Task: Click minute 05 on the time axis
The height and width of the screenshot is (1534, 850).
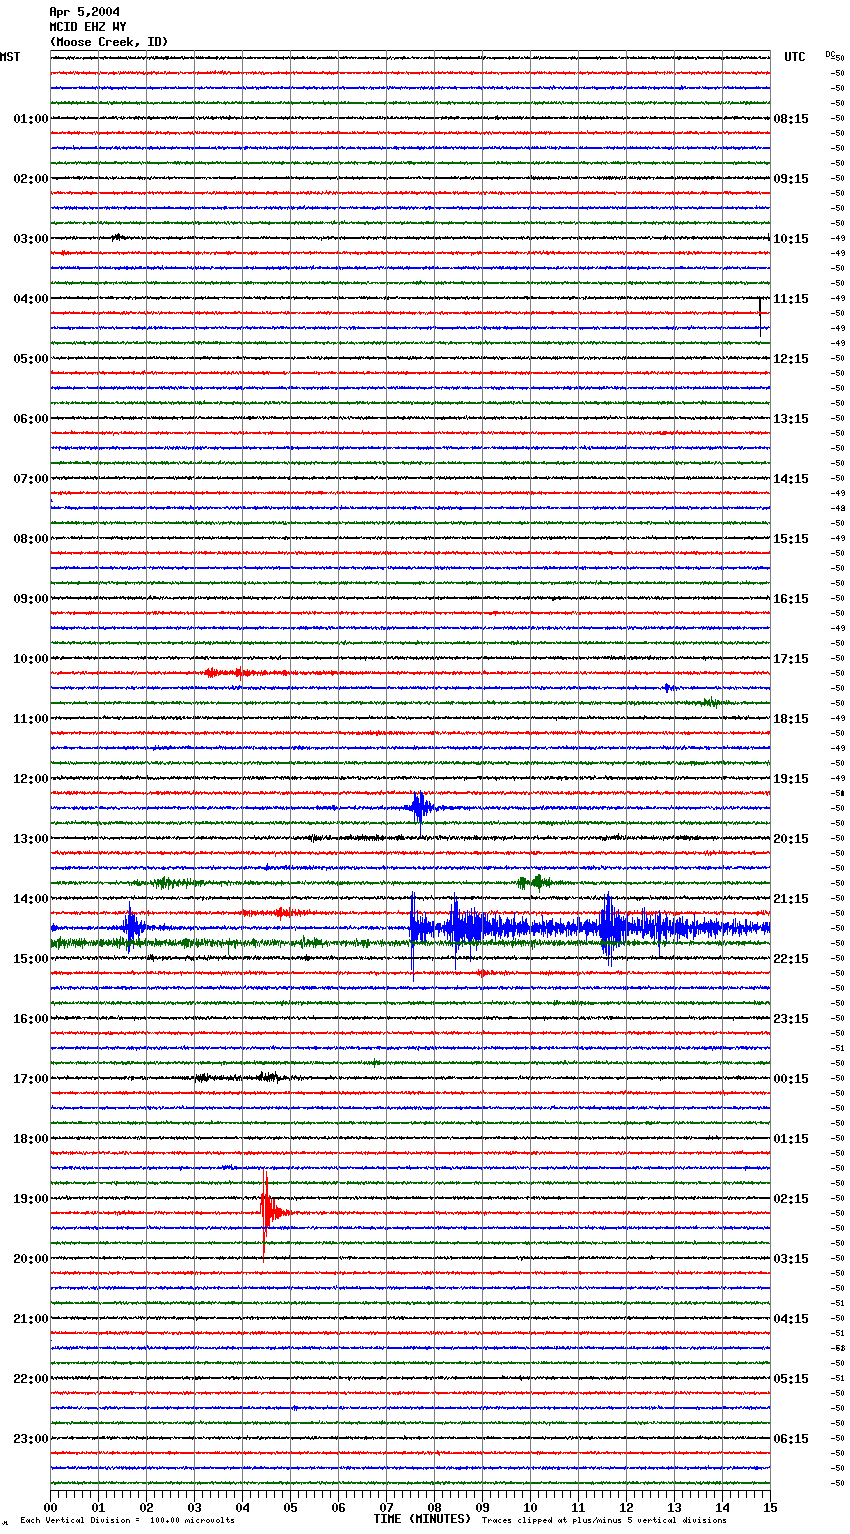Action: point(291,1507)
